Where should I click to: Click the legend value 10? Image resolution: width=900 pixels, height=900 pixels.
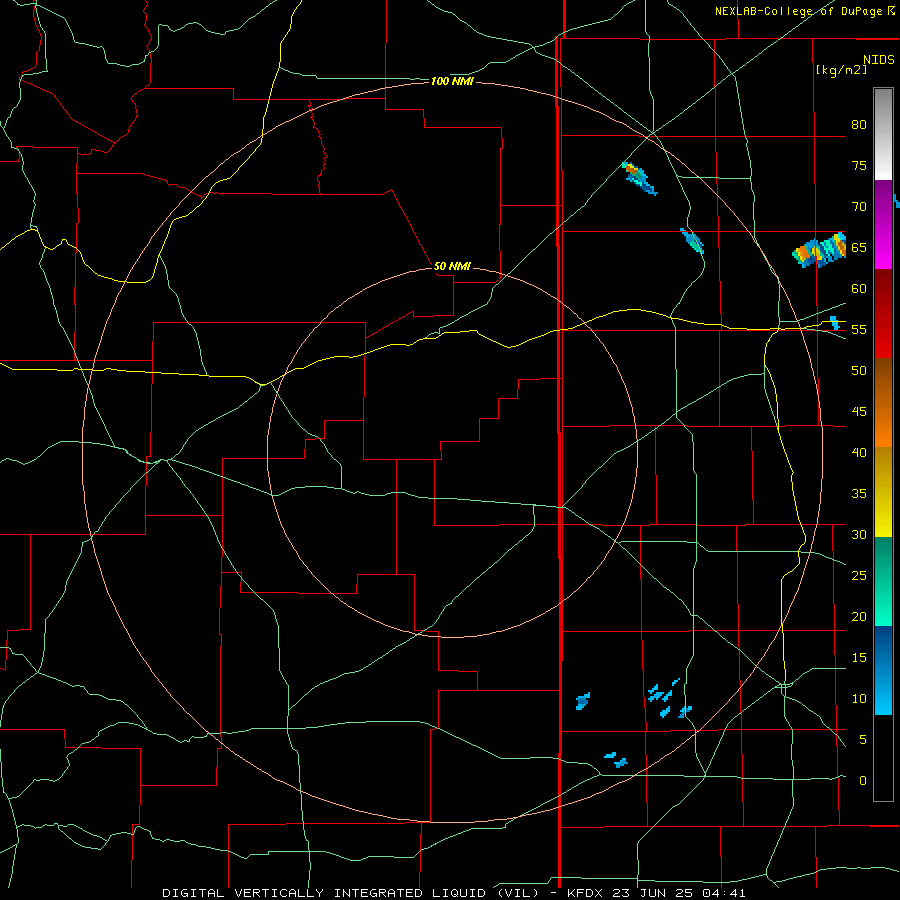[x=859, y=699]
